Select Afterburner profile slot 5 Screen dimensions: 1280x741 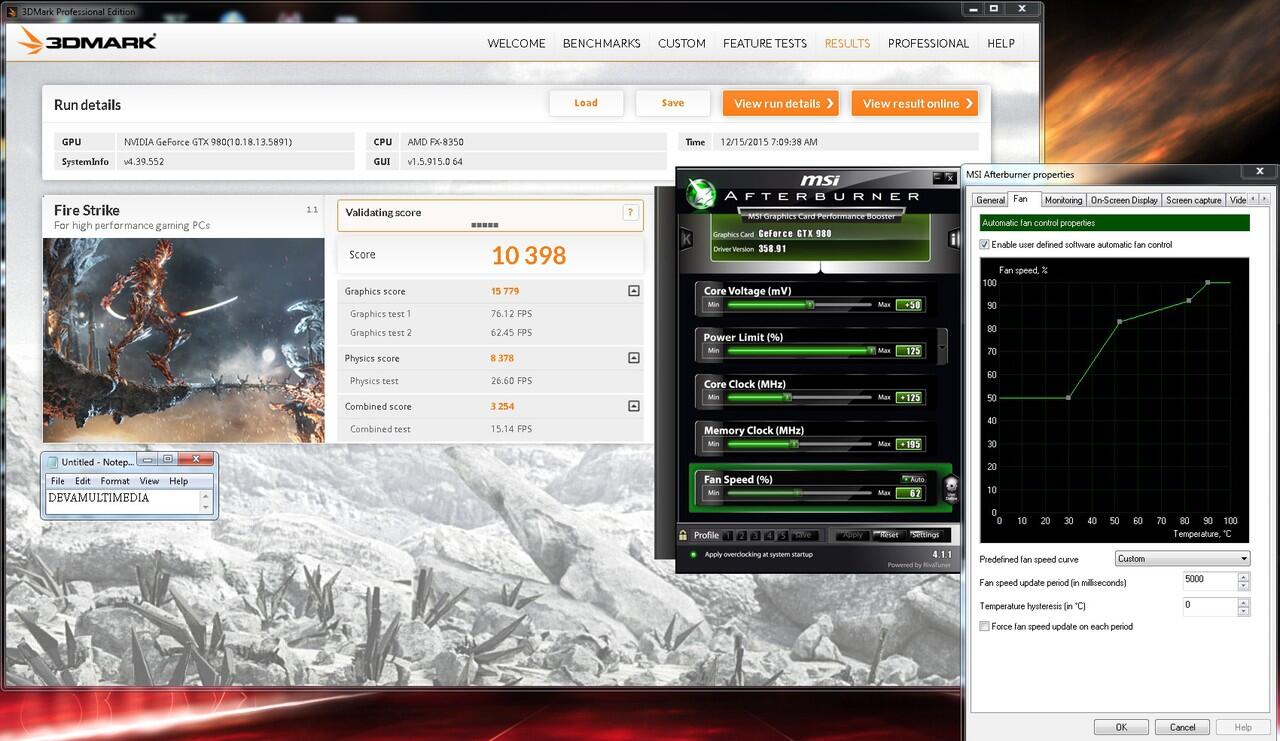(783, 535)
